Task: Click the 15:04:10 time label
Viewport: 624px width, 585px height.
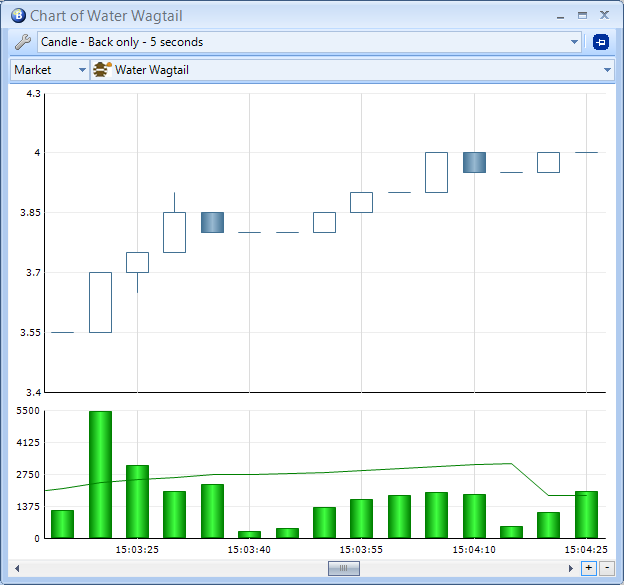Action: [474, 550]
